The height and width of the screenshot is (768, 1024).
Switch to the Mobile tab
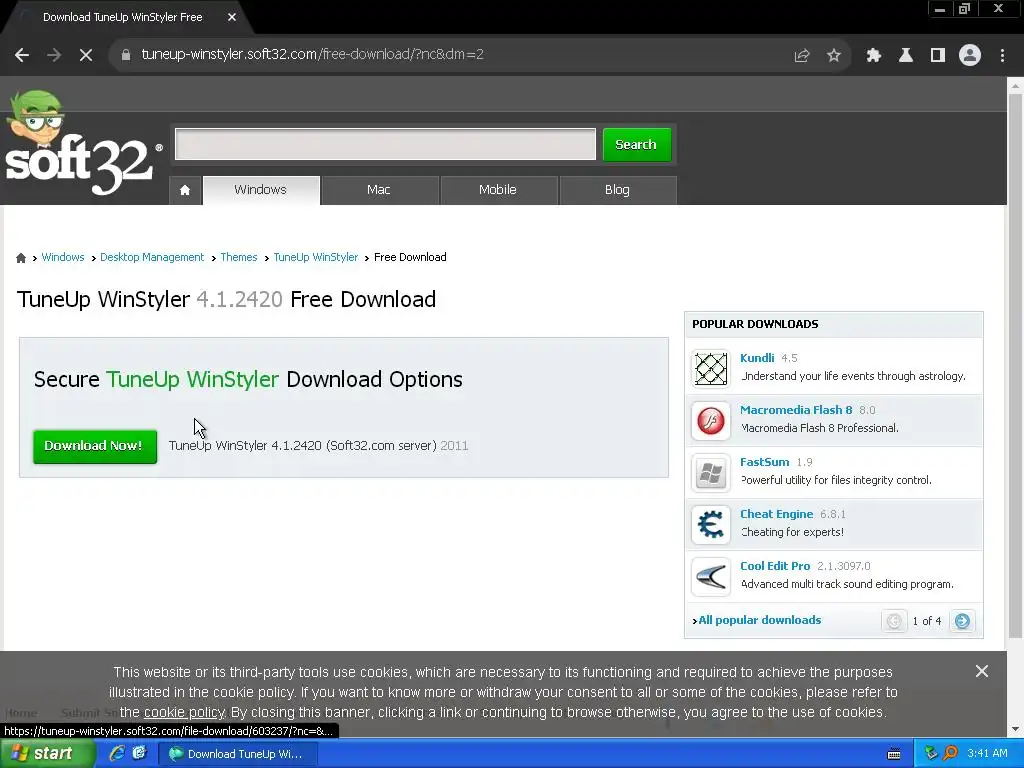point(498,190)
